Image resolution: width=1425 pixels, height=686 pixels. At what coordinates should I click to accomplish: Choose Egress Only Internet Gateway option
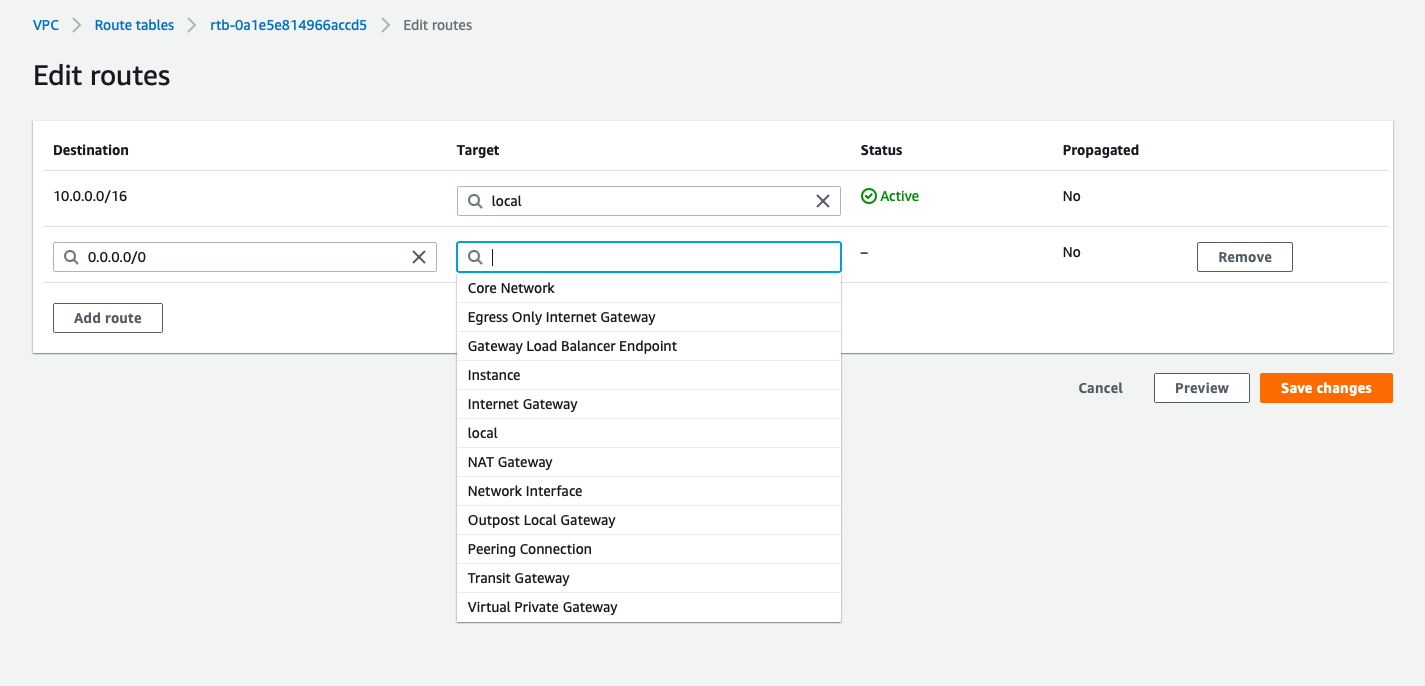coord(561,317)
